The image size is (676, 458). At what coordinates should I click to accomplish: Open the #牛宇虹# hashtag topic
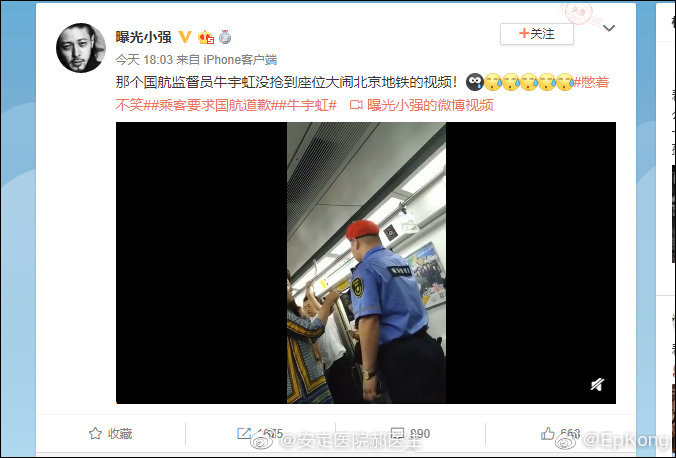[x=309, y=105]
